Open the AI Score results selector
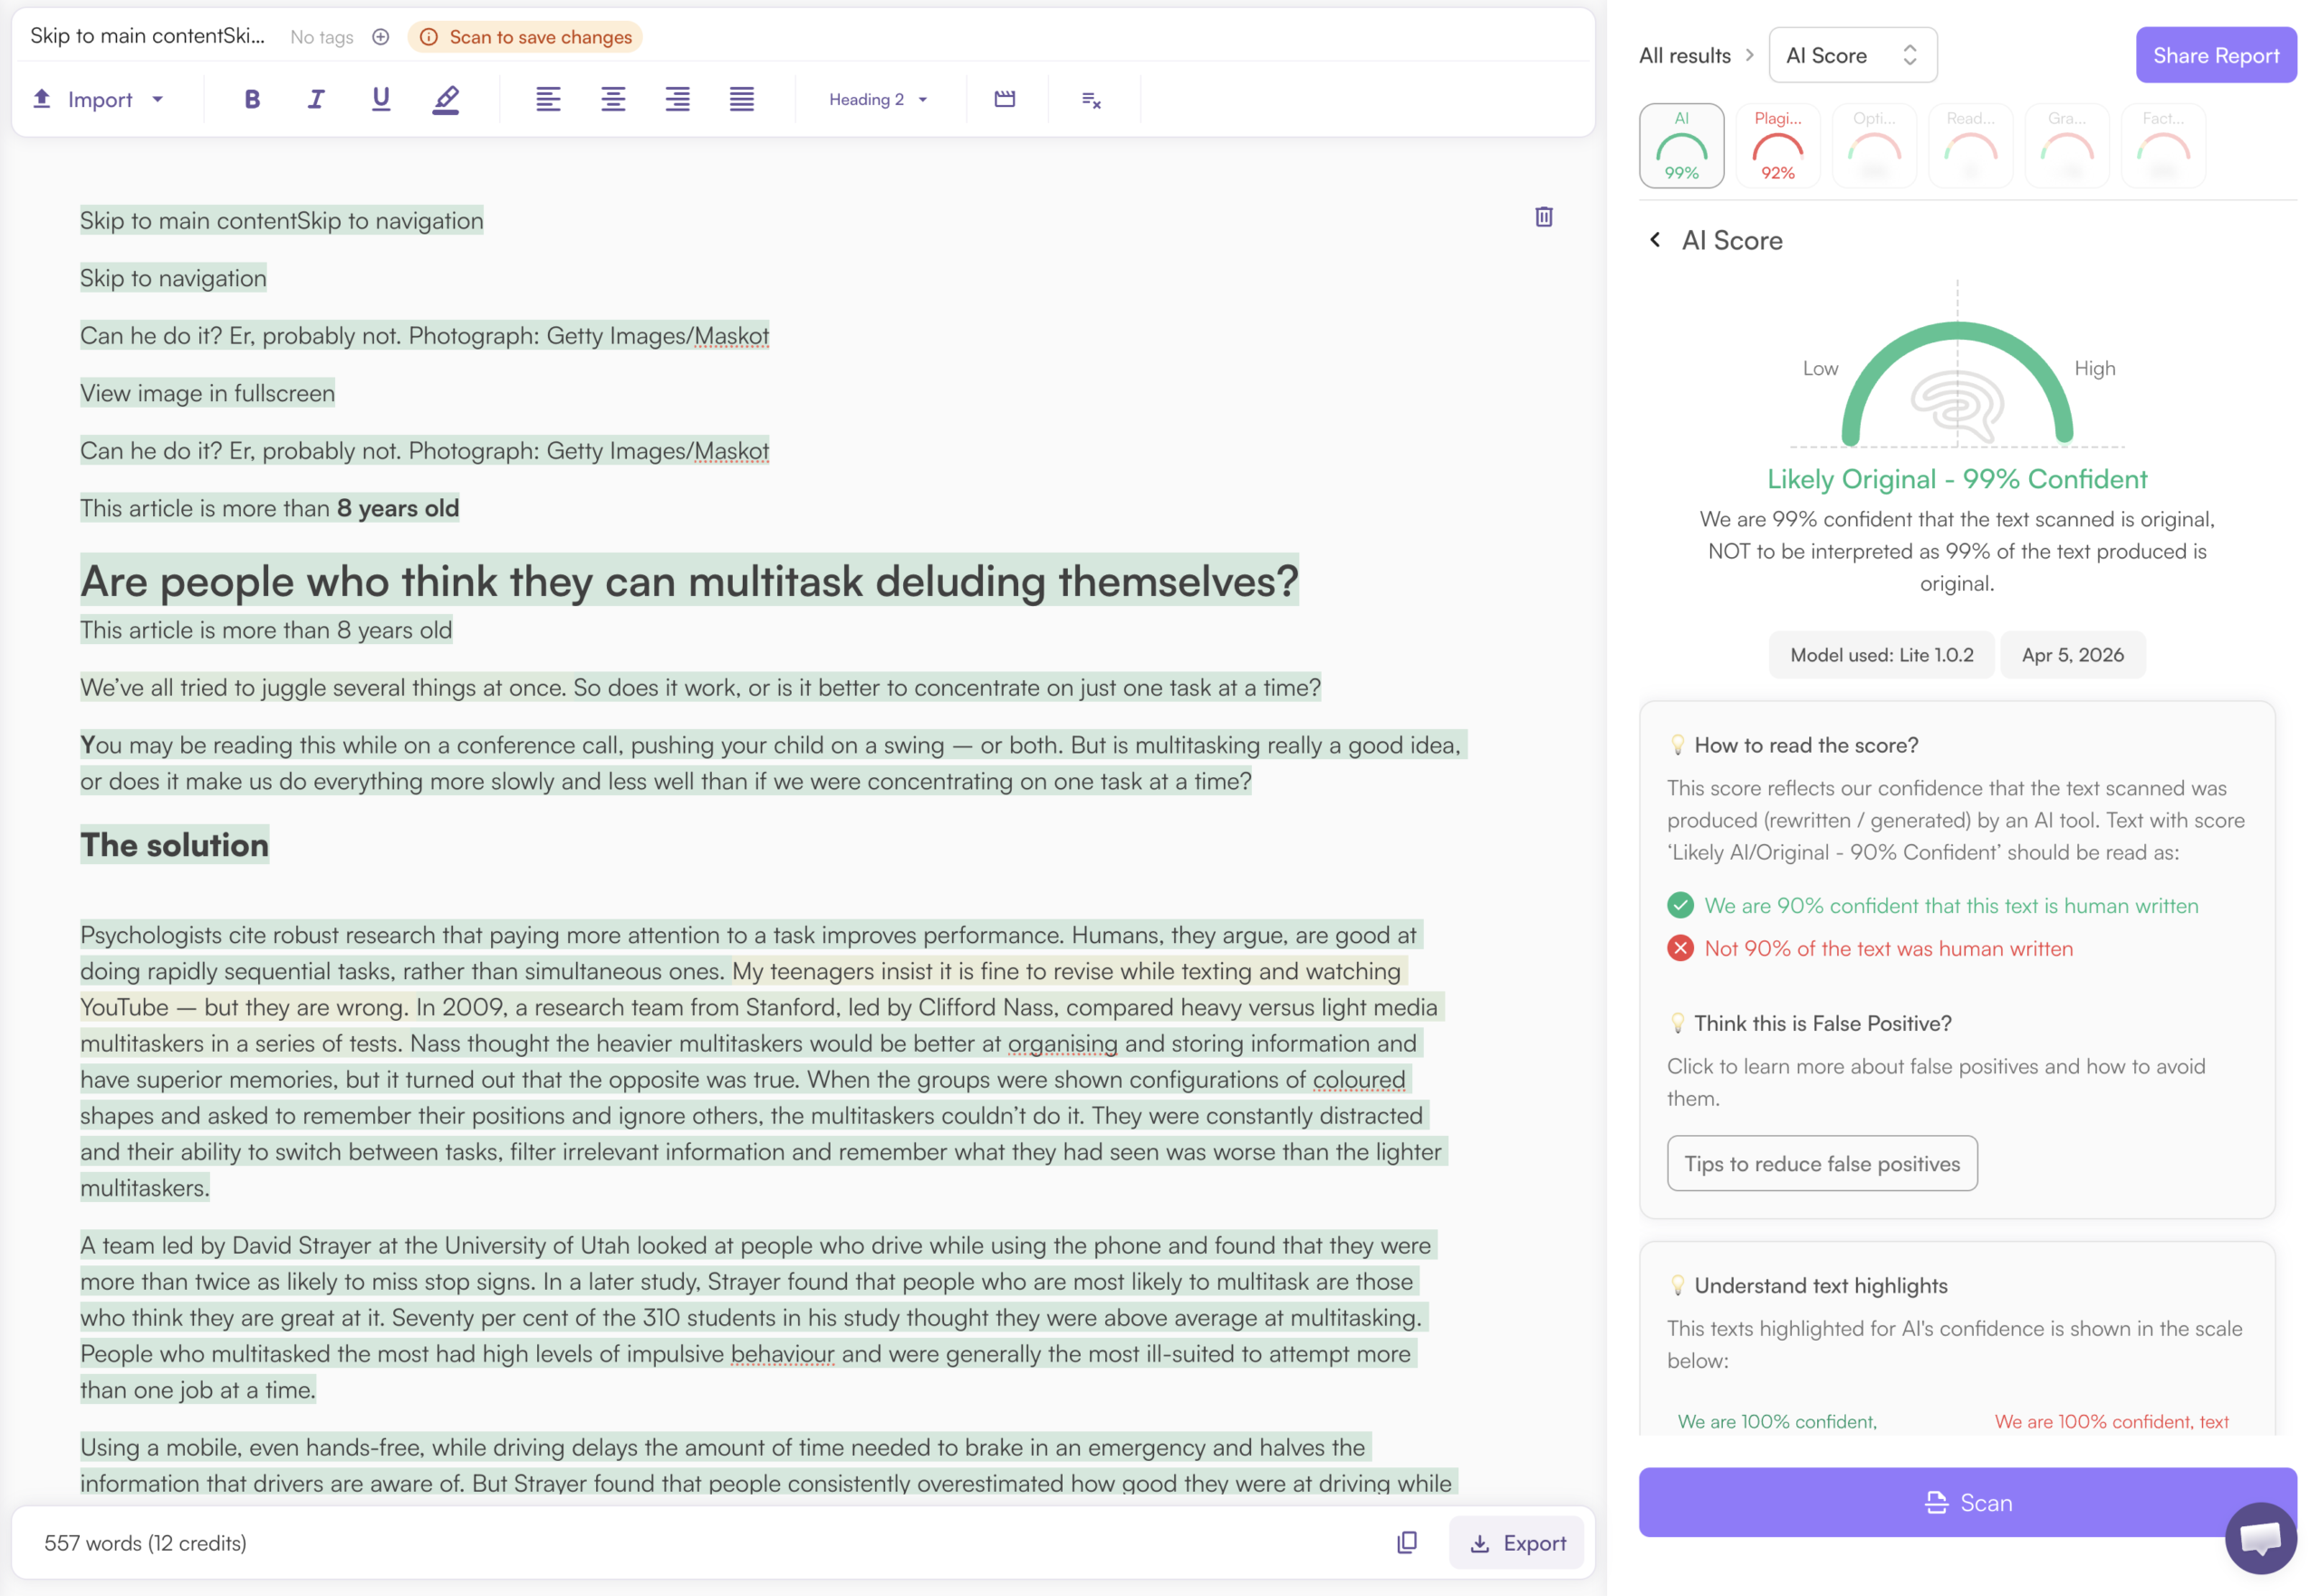The width and height of the screenshot is (2319, 1596). coord(1852,55)
